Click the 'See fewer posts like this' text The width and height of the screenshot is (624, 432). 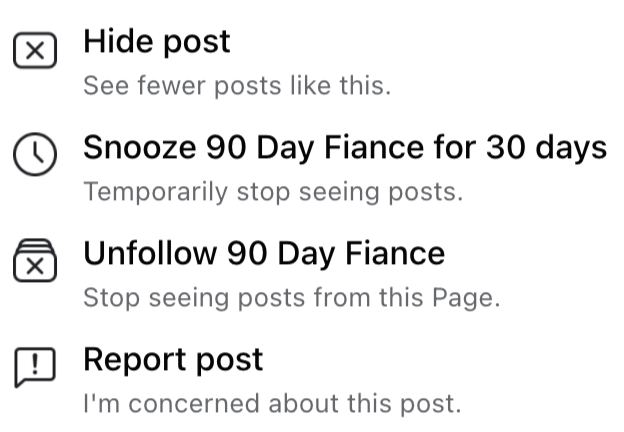coord(237,86)
